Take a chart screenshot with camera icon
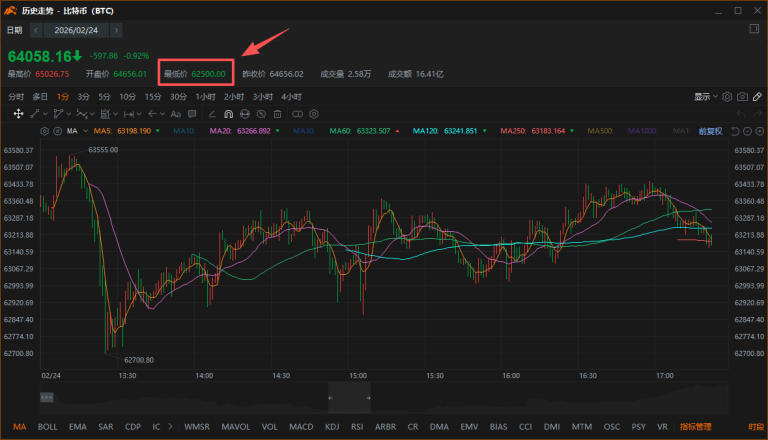768x440 pixels. tap(742, 97)
